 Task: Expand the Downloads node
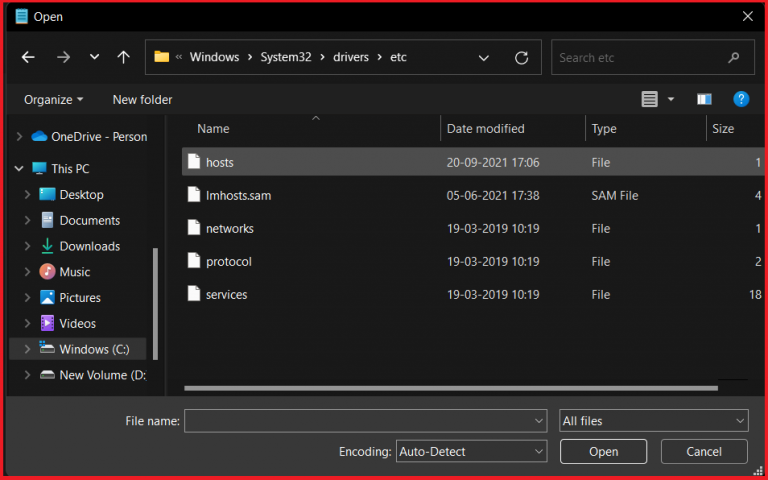pyautogui.click(x=27, y=246)
